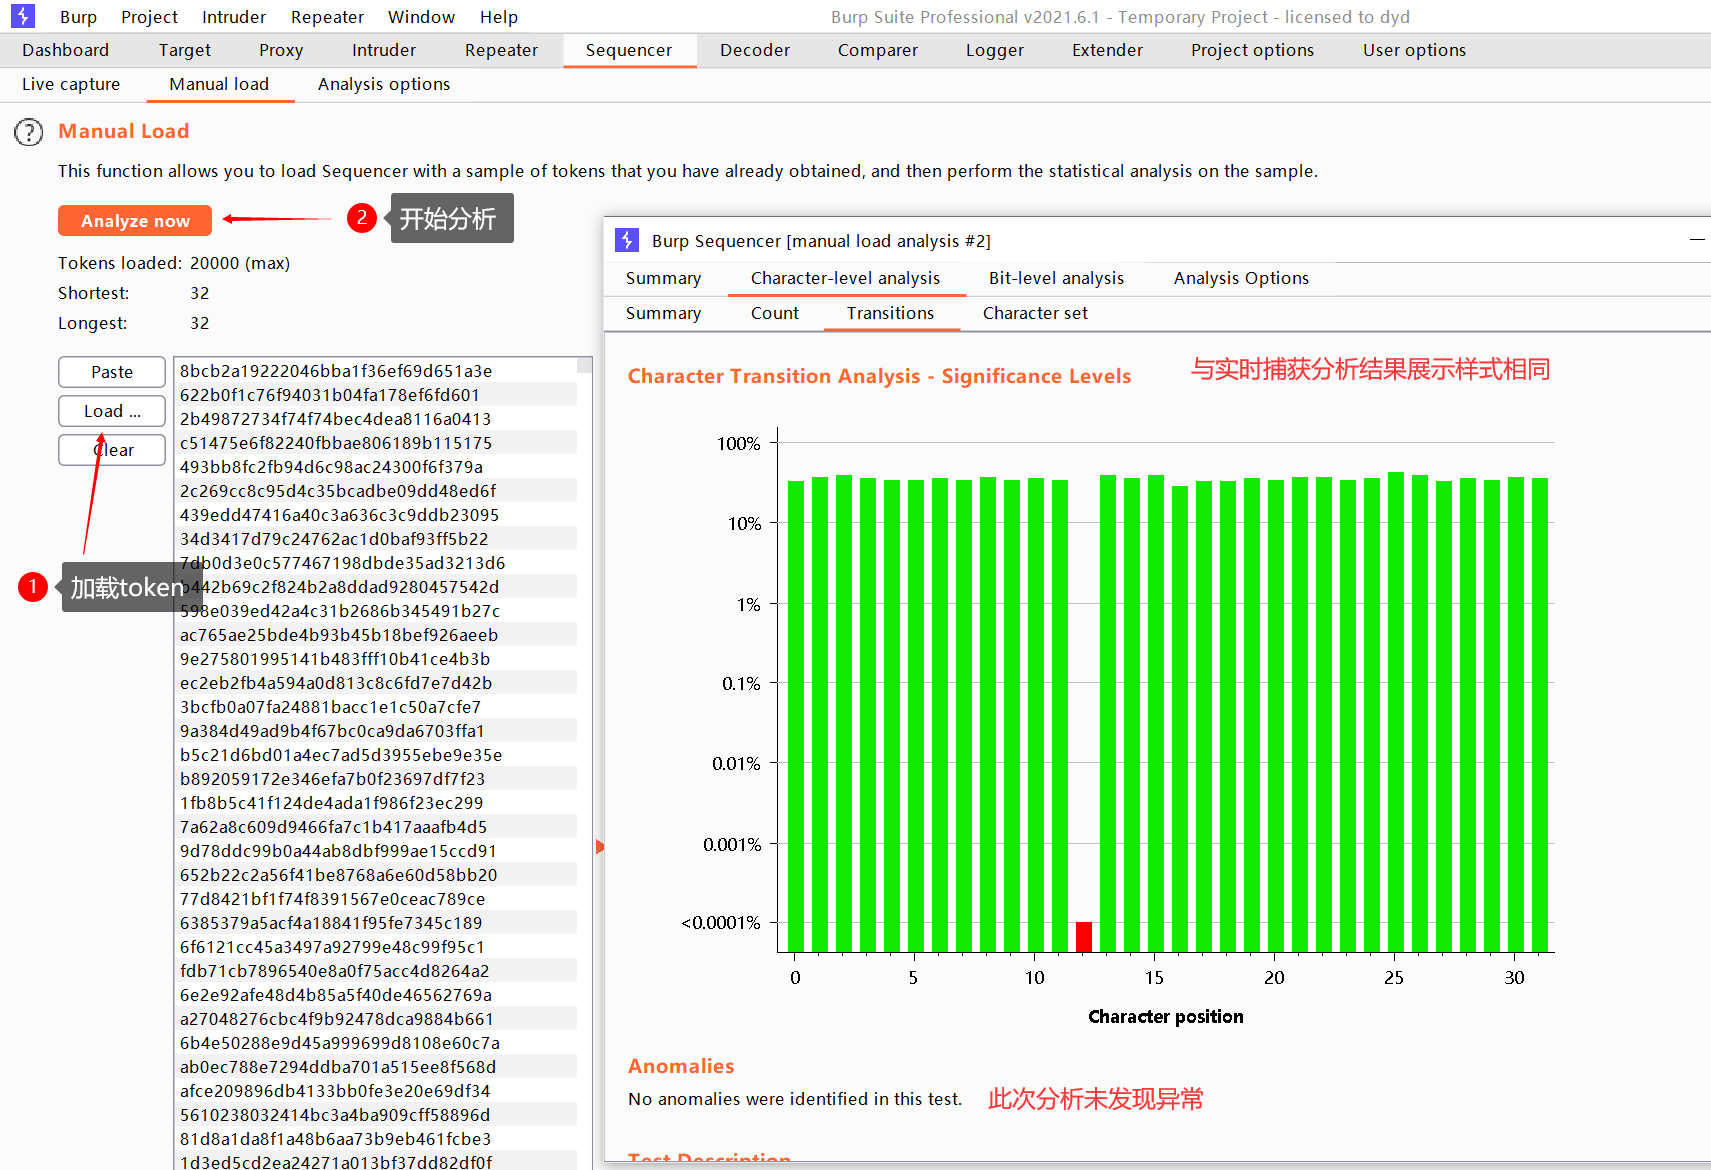Click the Burp Suite logo icon in the title bar
The image size is (1711, 1170).
(x=23, y=16)
